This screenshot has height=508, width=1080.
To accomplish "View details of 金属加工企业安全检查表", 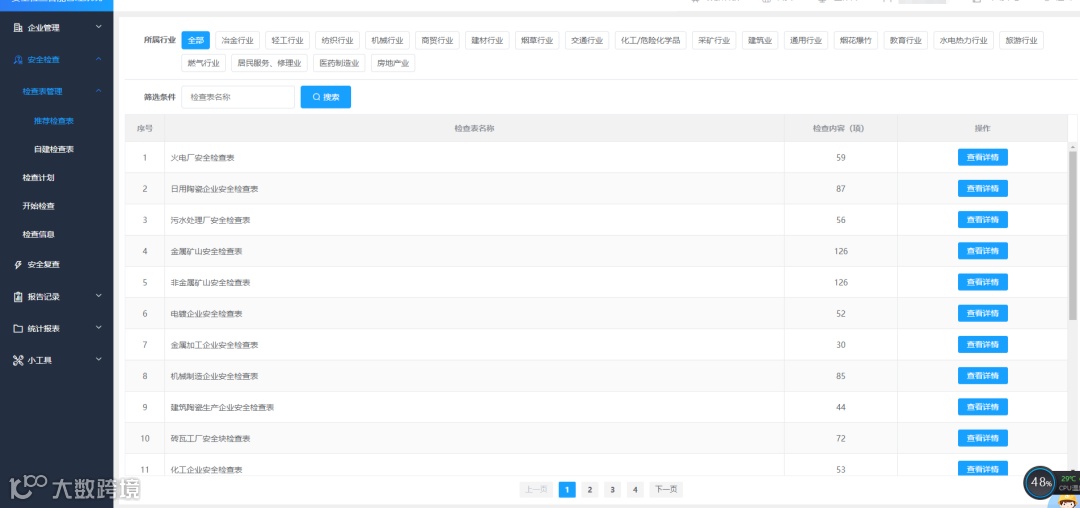I will tap(982, 345).
